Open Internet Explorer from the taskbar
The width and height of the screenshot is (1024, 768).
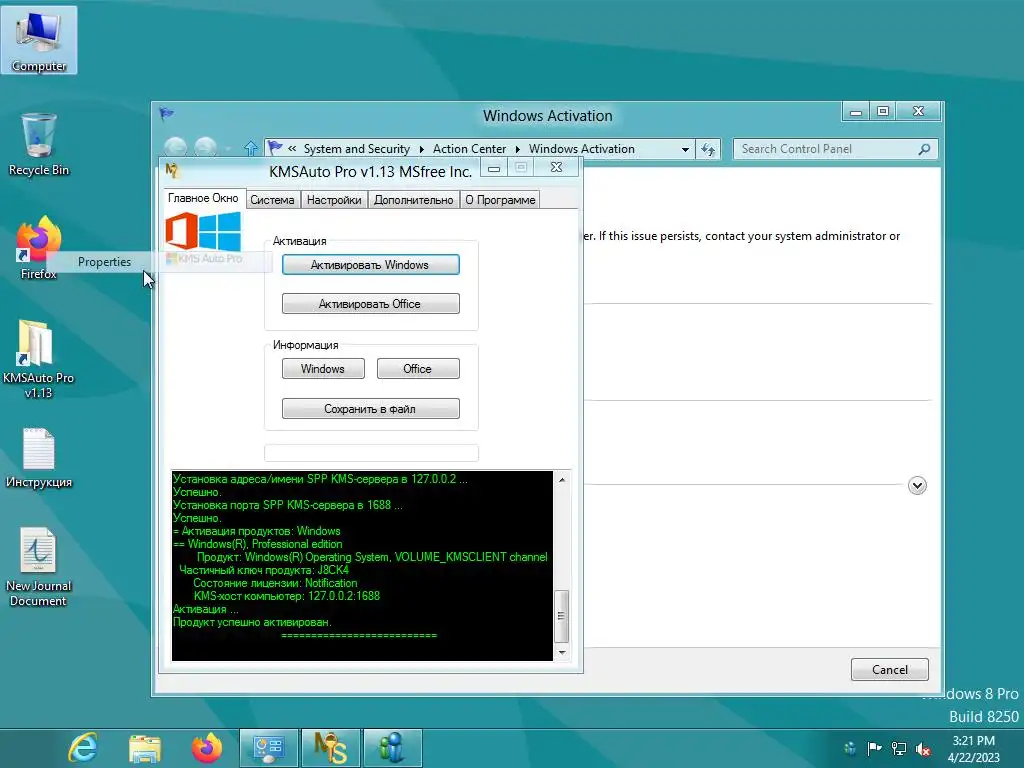tap(83, 748)
